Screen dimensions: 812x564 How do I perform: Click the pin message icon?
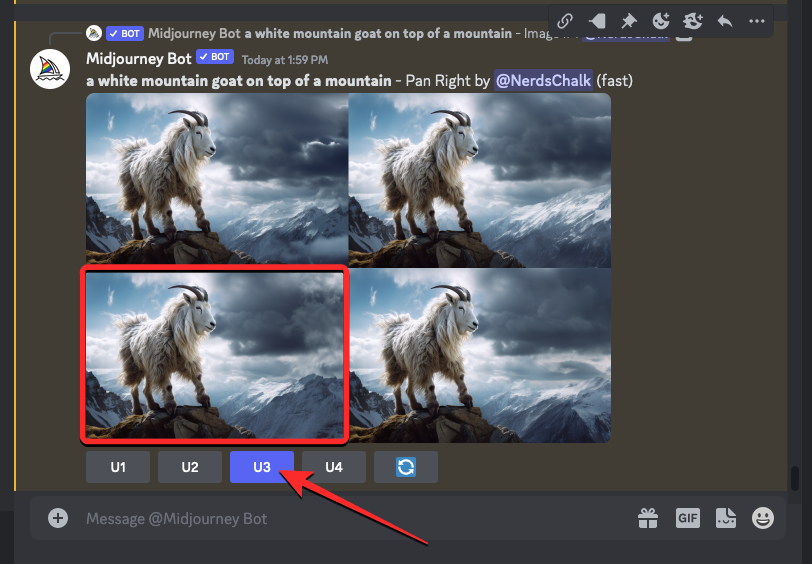(x=629, y=21)
